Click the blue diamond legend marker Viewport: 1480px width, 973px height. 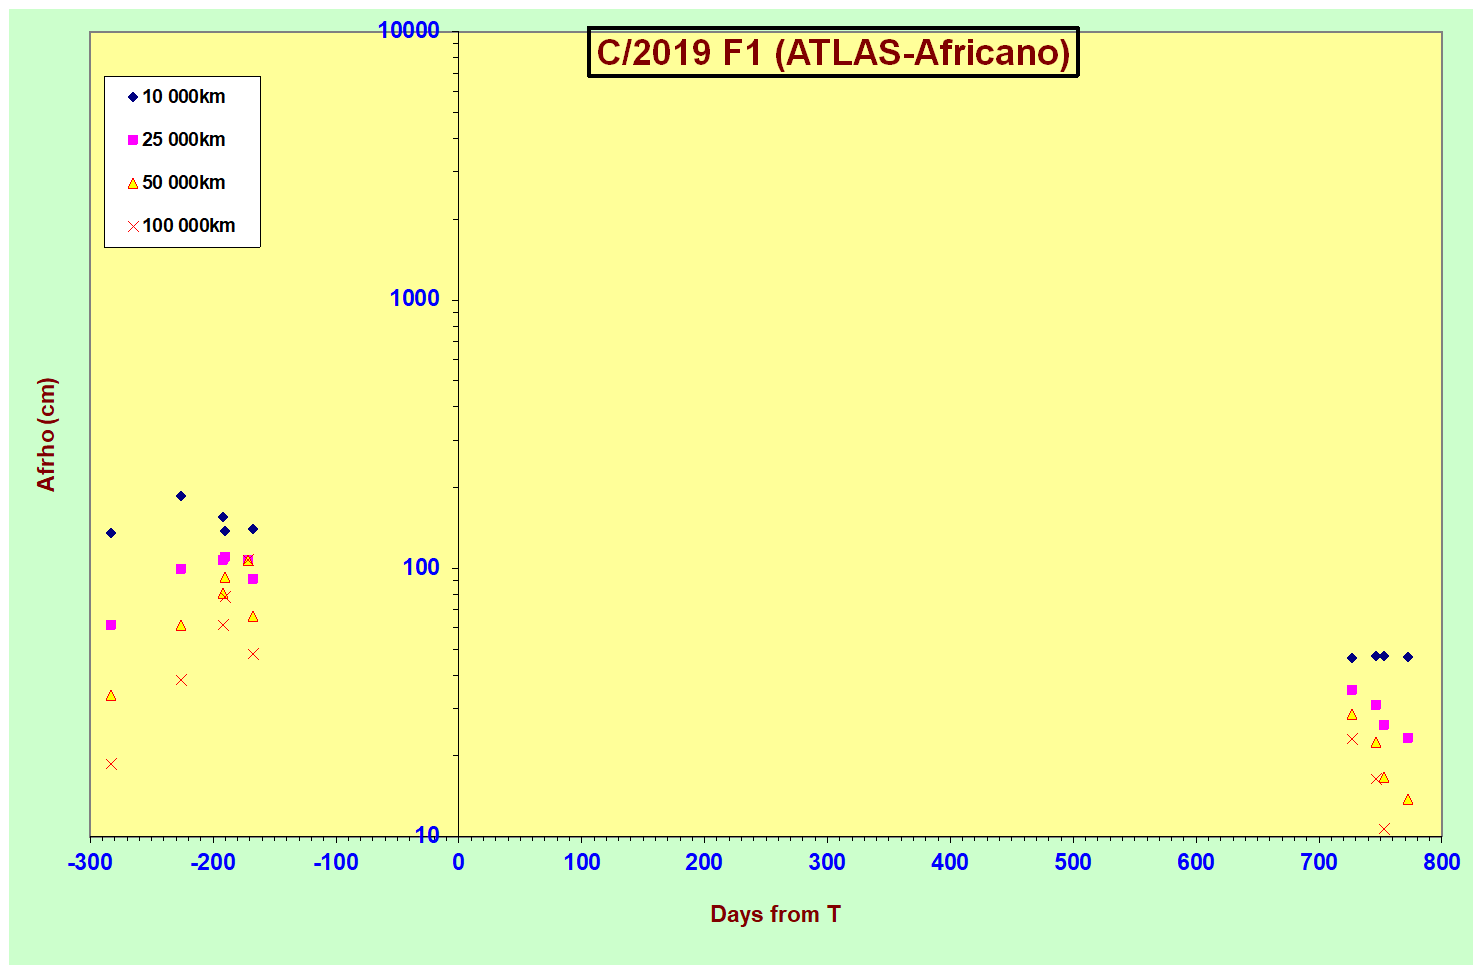tap(132, 97)
